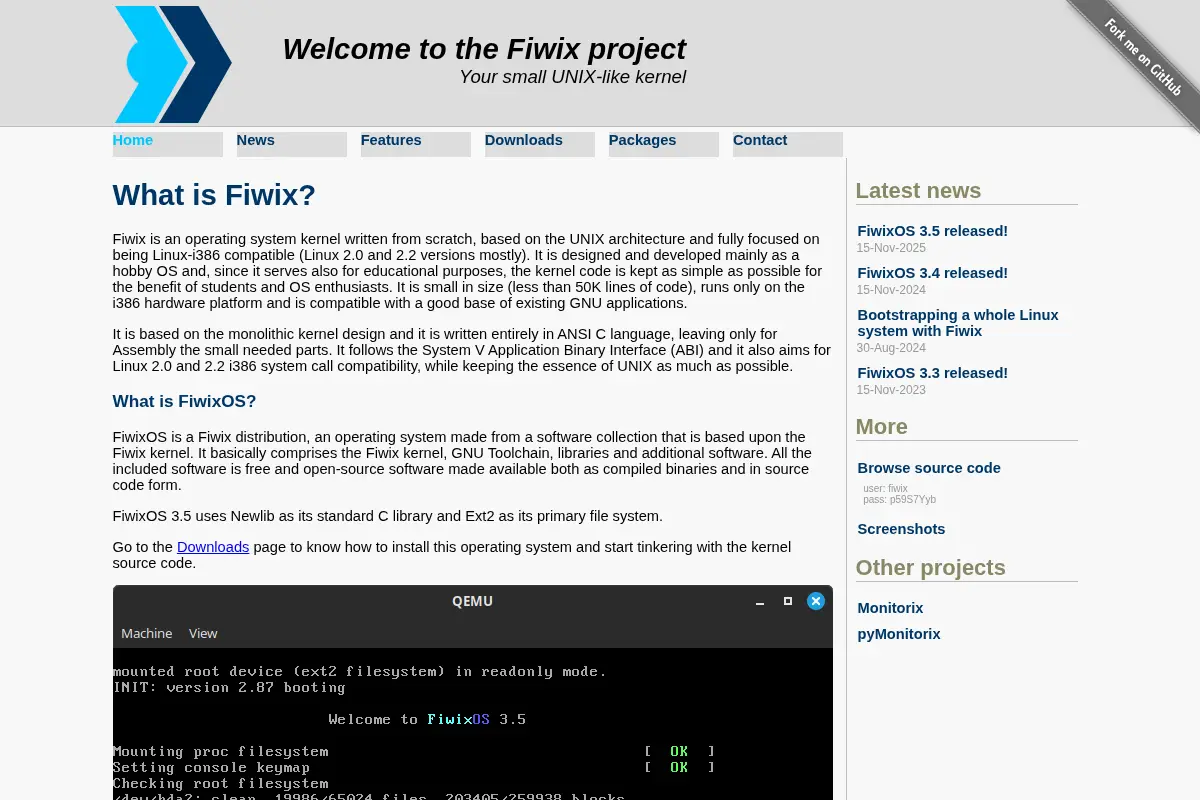Click the QEMU screenshot image
The width and height of the screenshot is (1200, 800).
[473, 692]
